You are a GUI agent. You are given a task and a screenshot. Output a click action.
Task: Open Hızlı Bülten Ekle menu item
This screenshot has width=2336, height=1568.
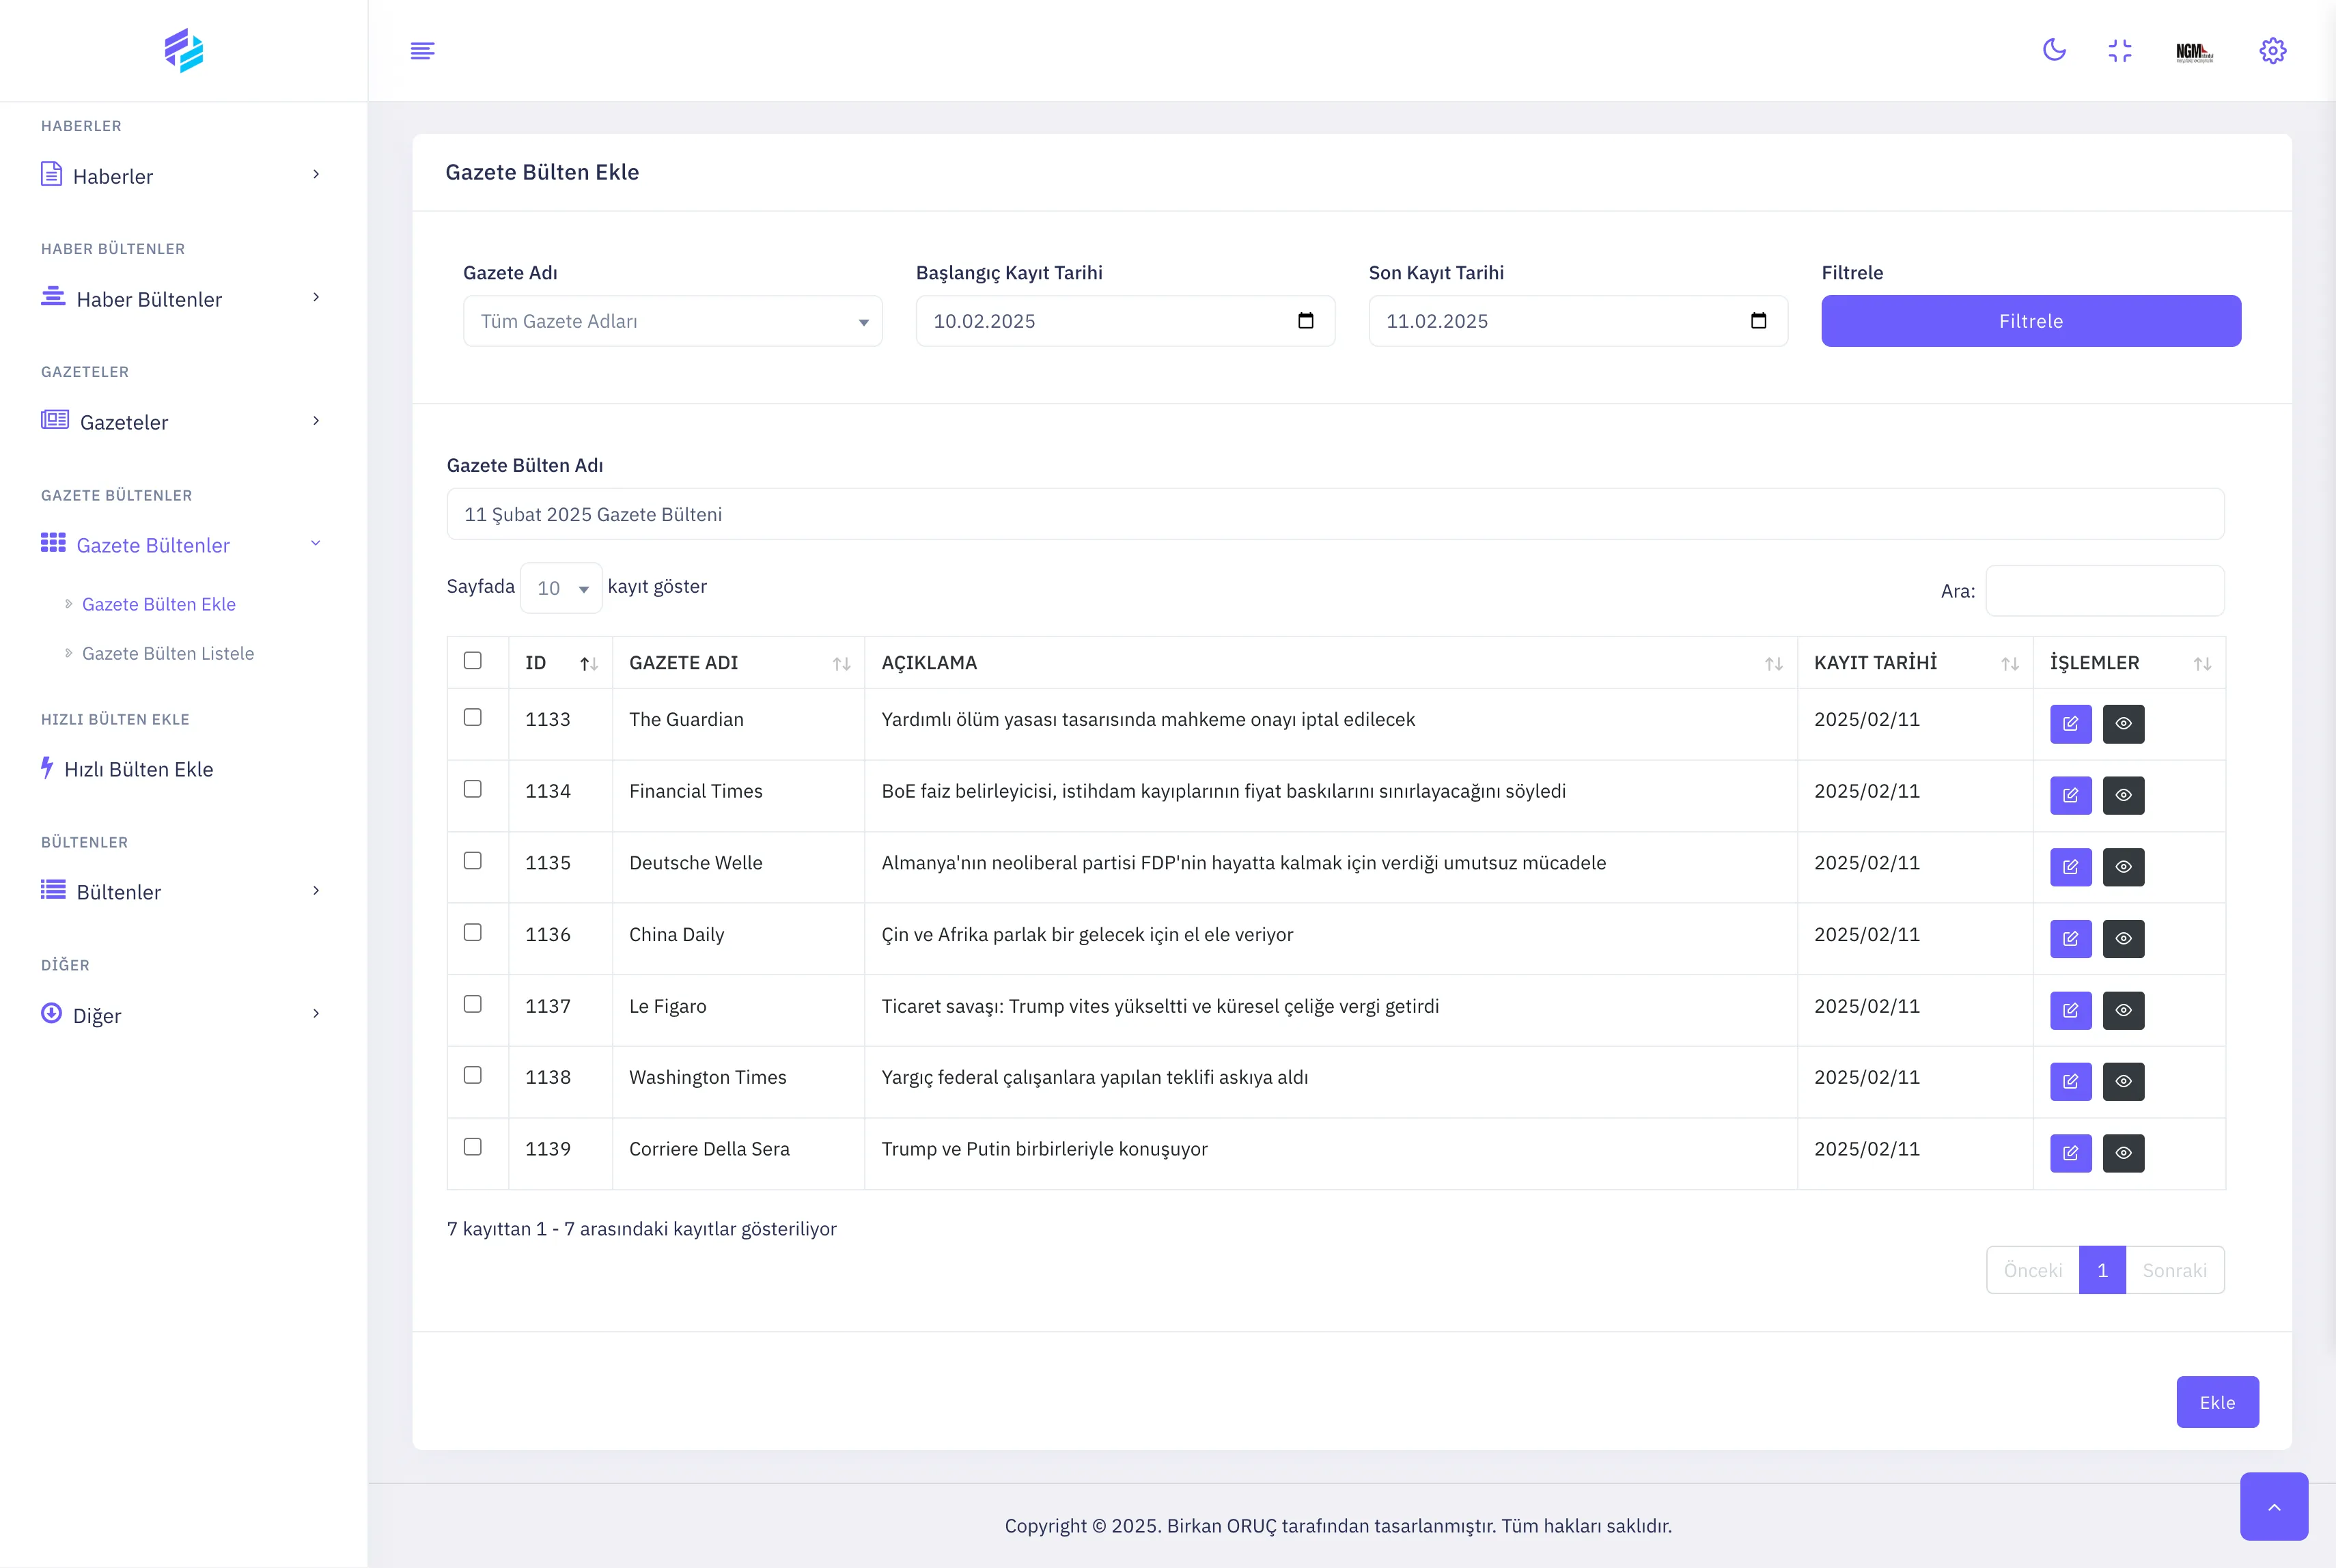pyautogui.click(x=138, y=769)
